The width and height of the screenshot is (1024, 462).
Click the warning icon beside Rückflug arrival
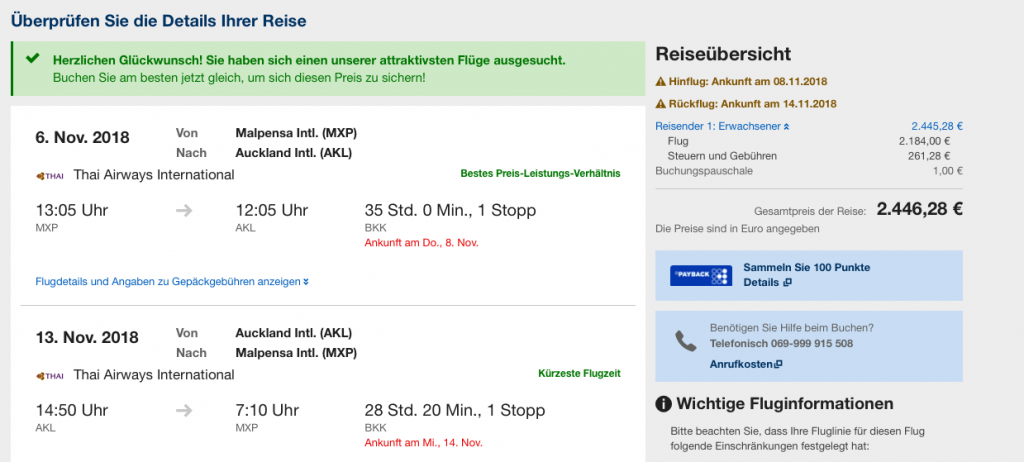660,104
